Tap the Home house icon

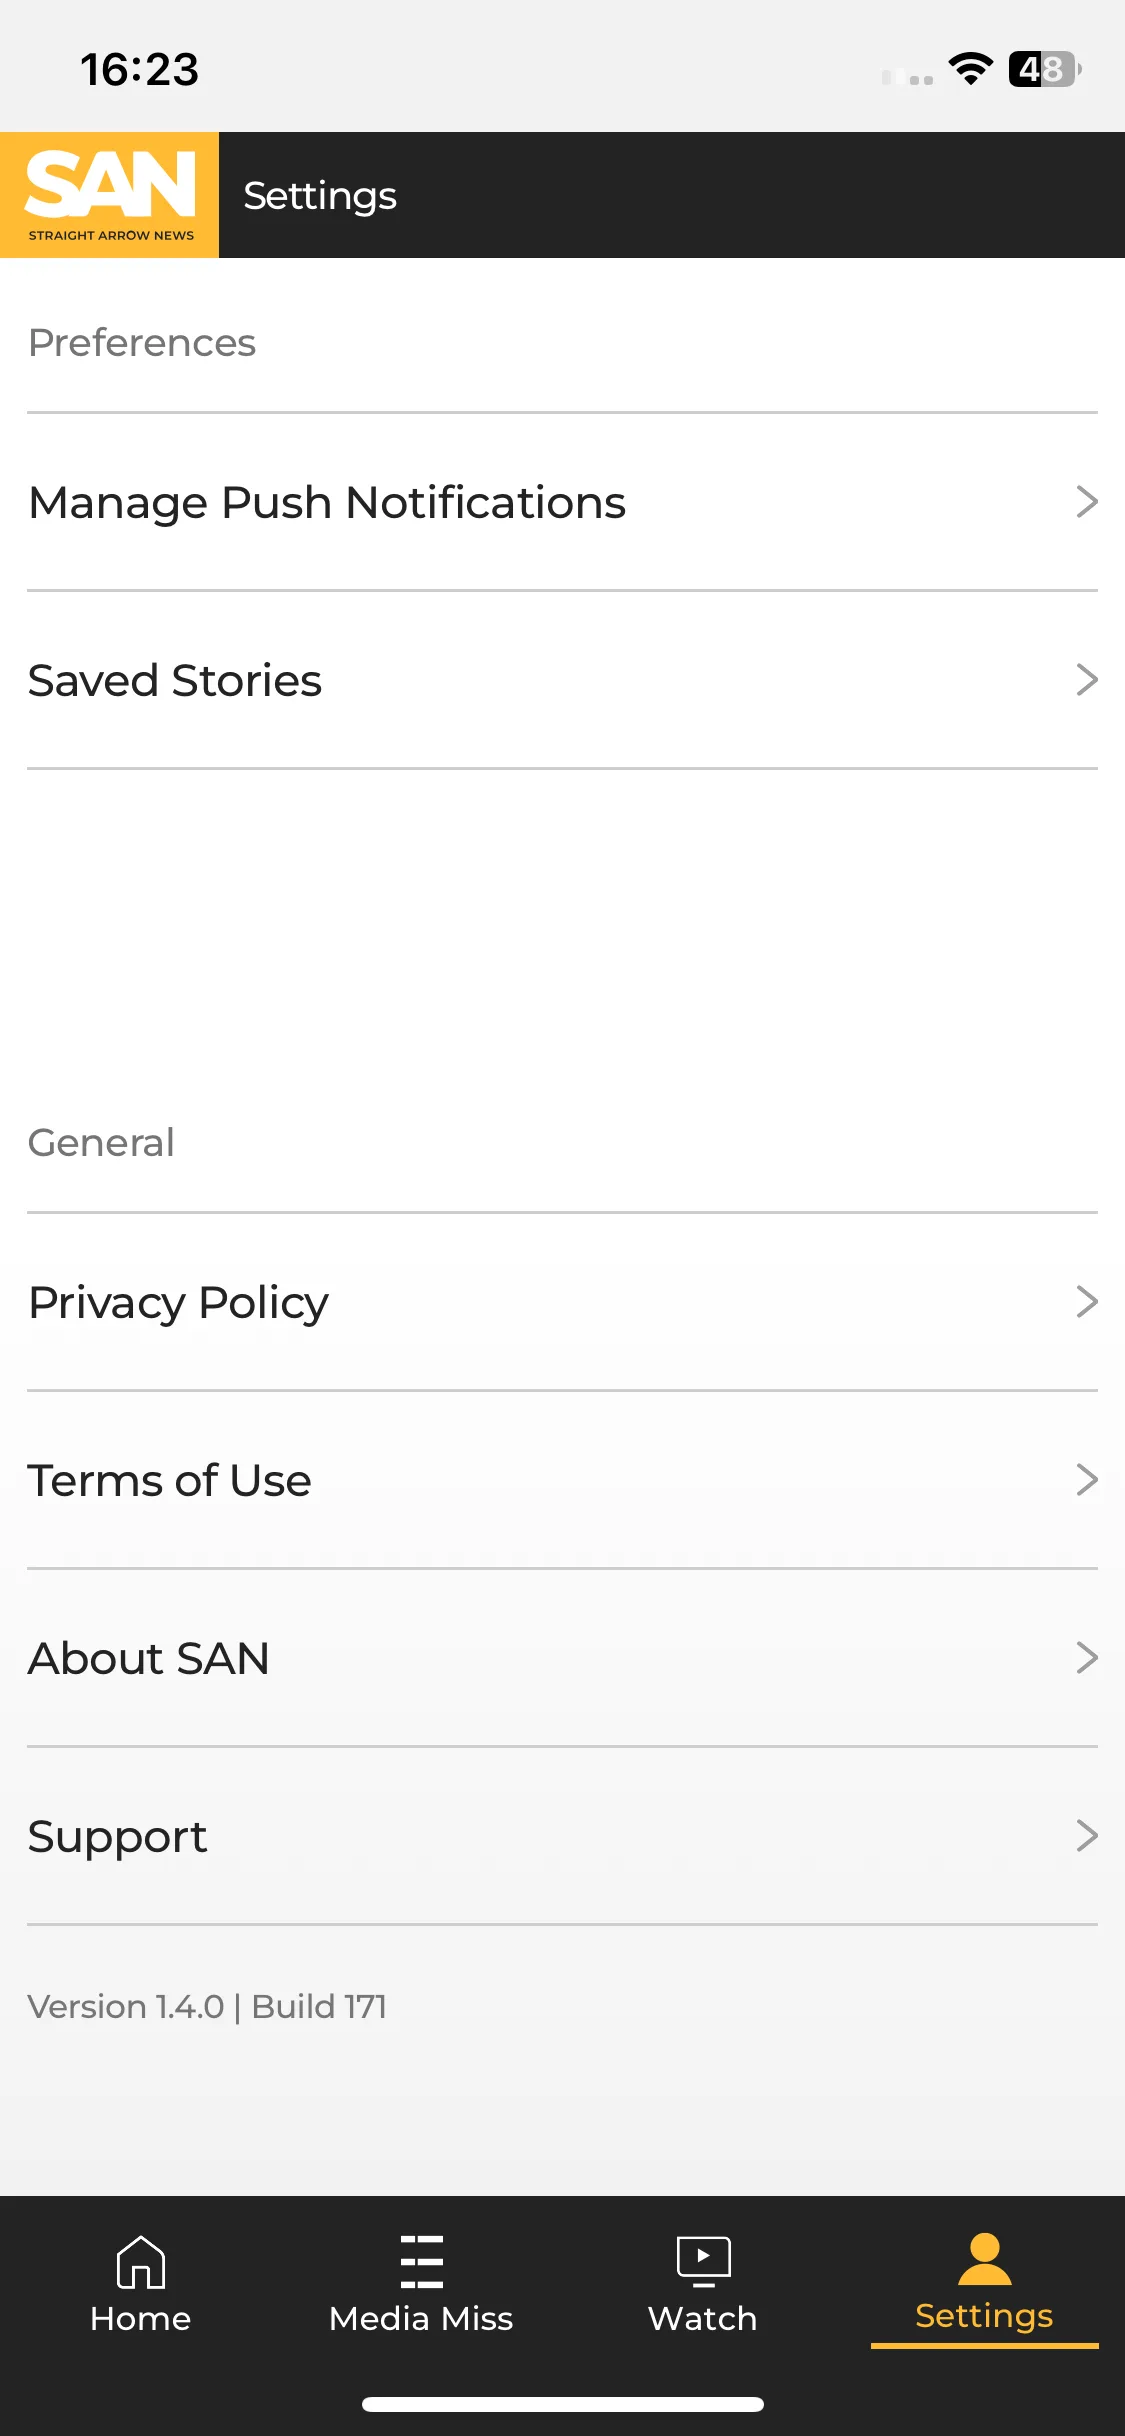tap(141, 2262)
